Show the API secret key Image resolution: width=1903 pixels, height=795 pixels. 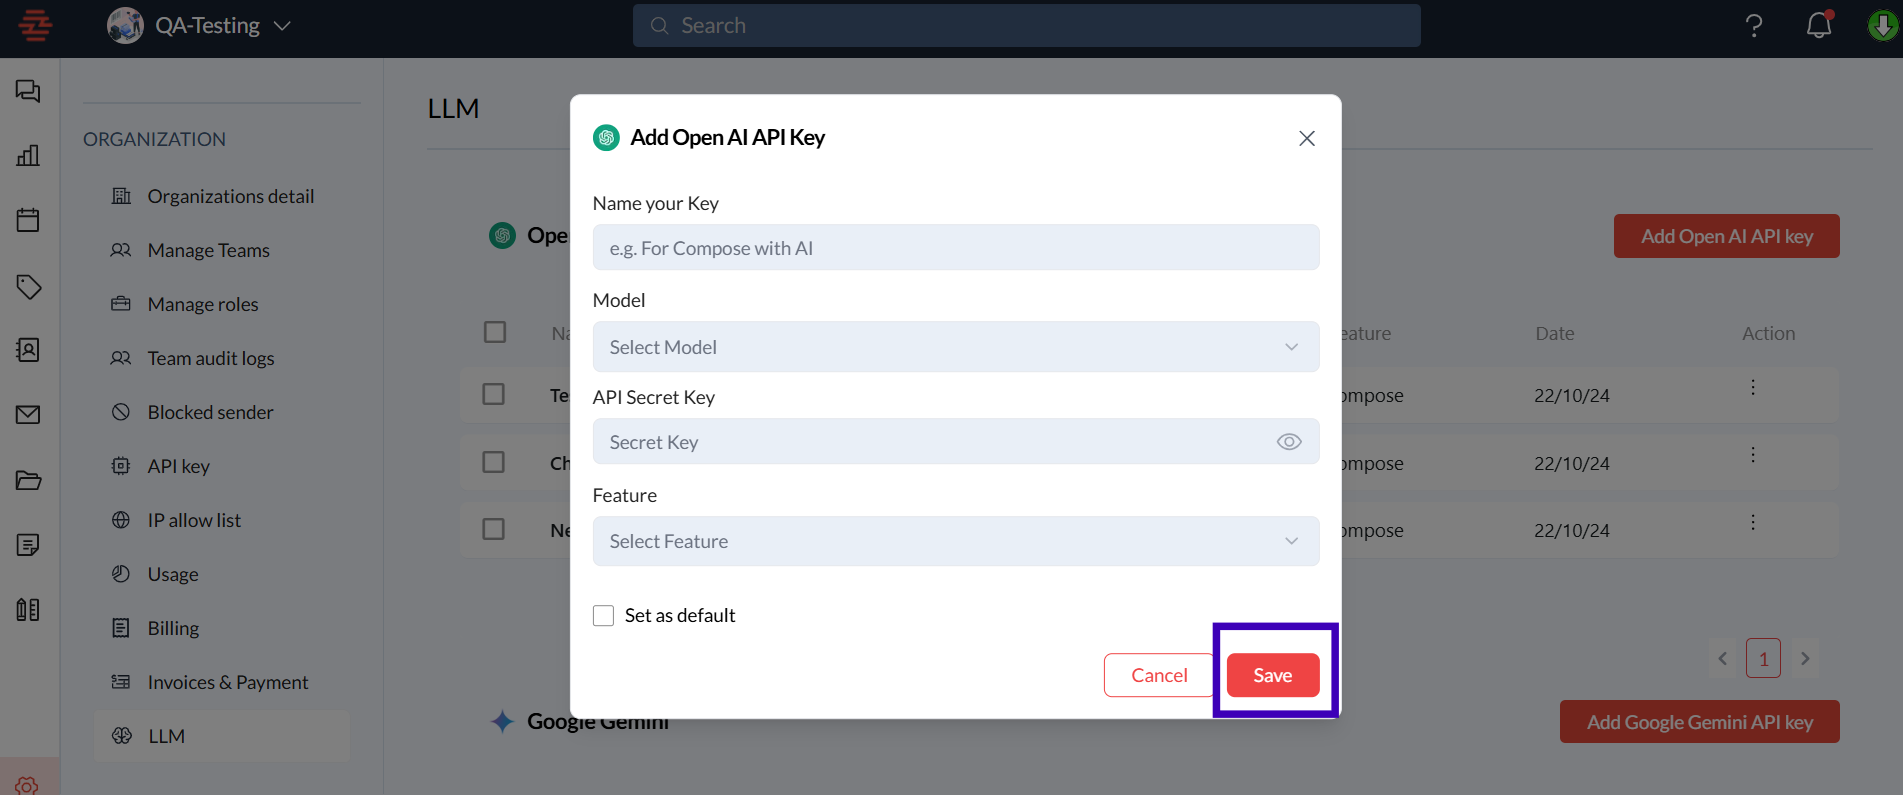1289,442
